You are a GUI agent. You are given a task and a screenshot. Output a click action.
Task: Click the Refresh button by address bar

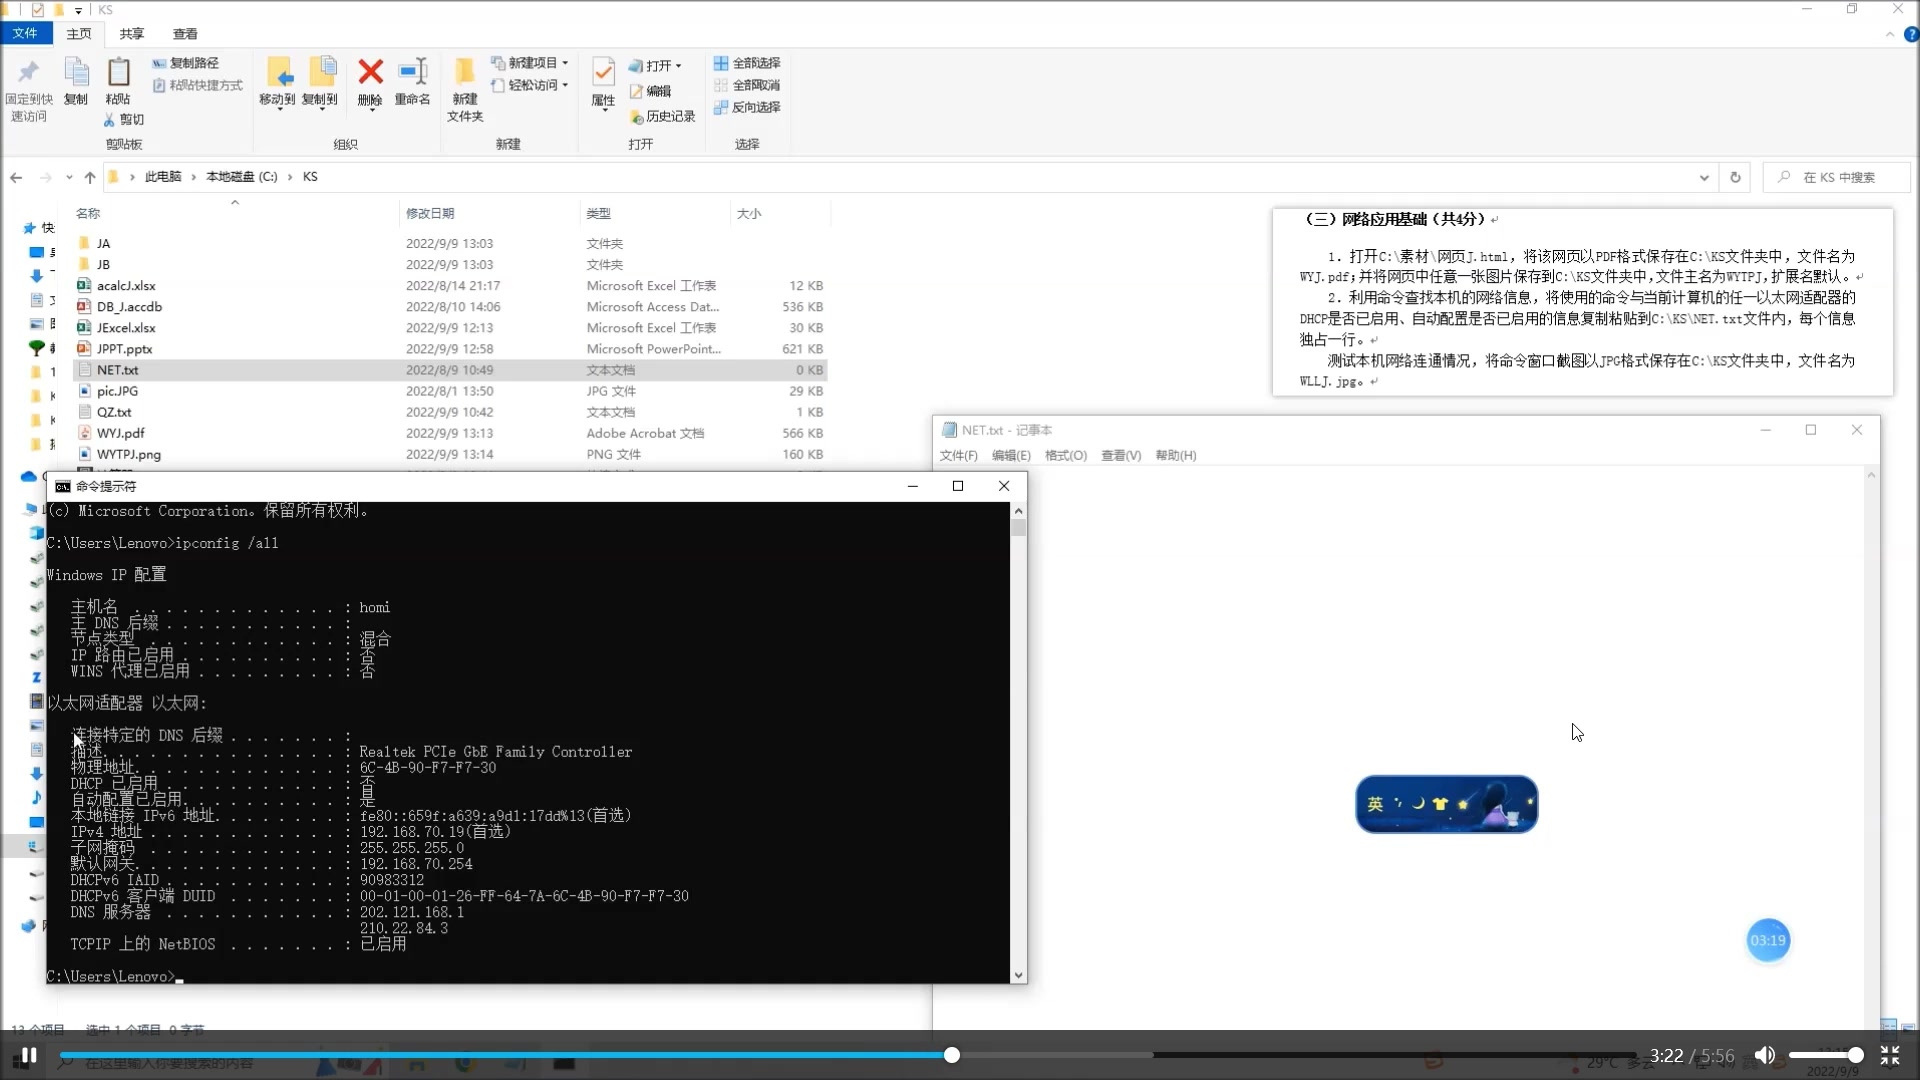coord(1735,177)
